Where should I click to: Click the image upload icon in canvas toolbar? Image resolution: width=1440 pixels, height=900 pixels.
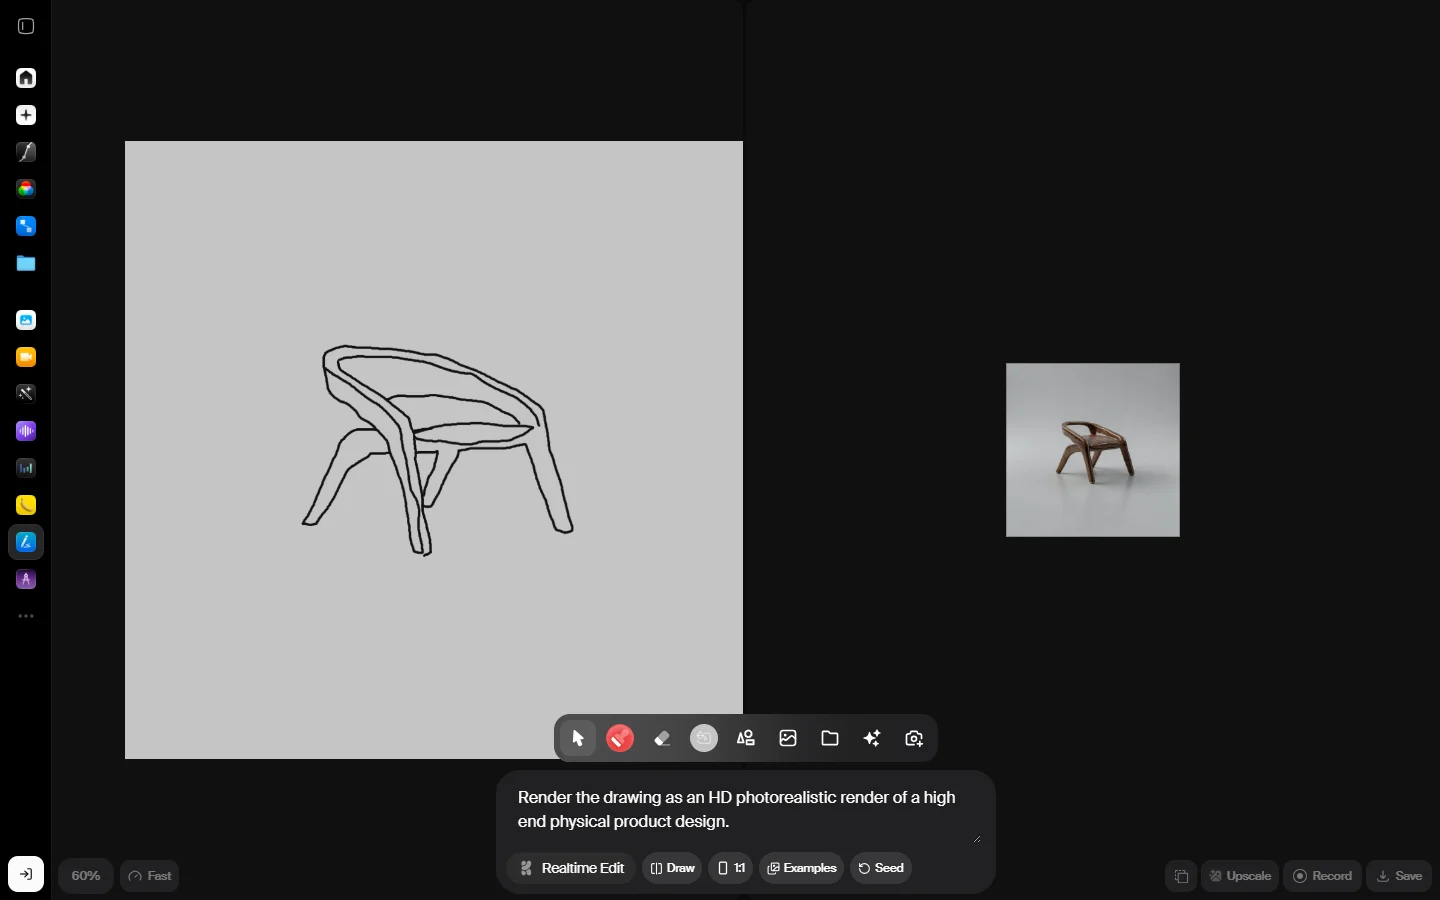coord(789,739)
